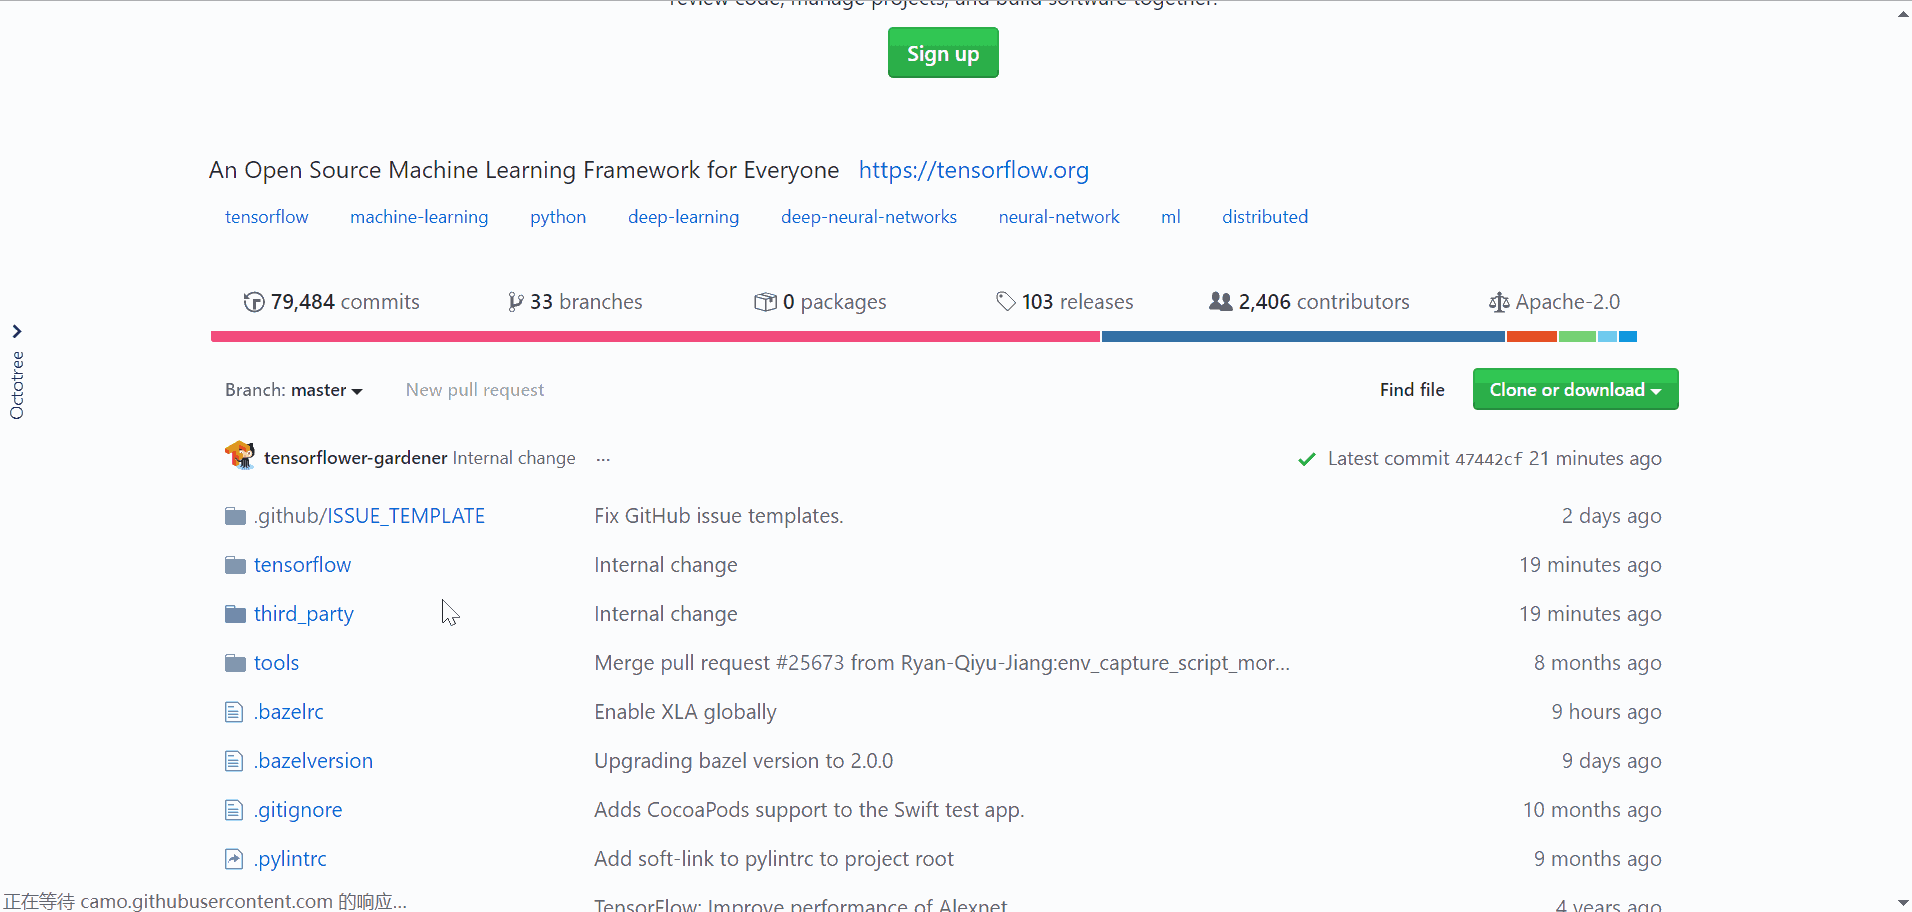Click the Find file button

pos(1412,390)
